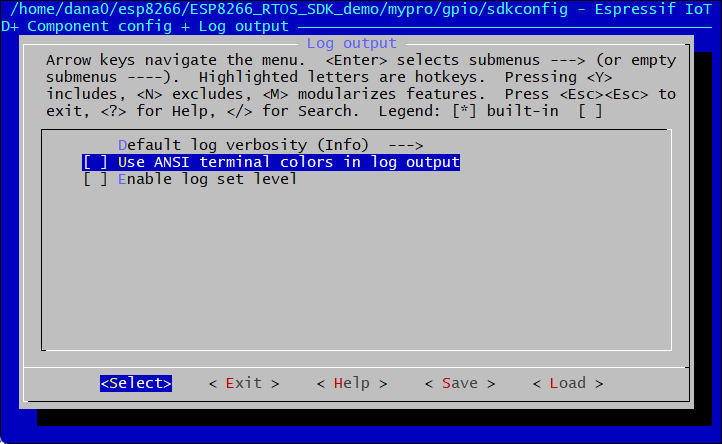The height and width of the screenshot is (444, 722).
Task: Click the Exit button
Action: [x=244, y=383]
